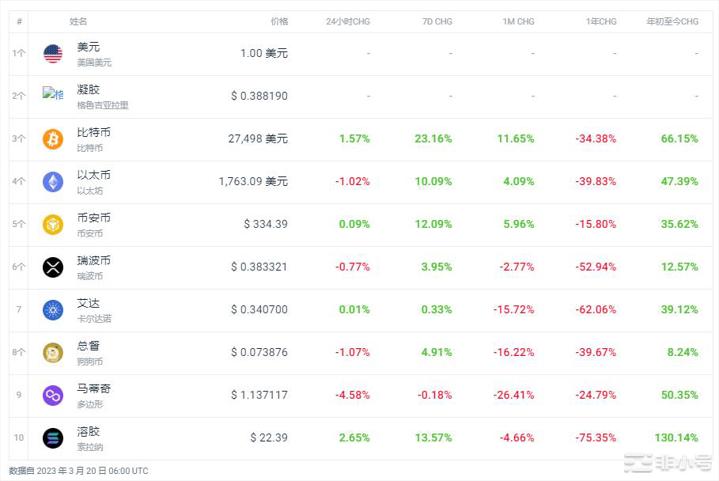719x481 pixels.
Task: Open the 凝胶 coin name
Action: click(x=88, y=89)
